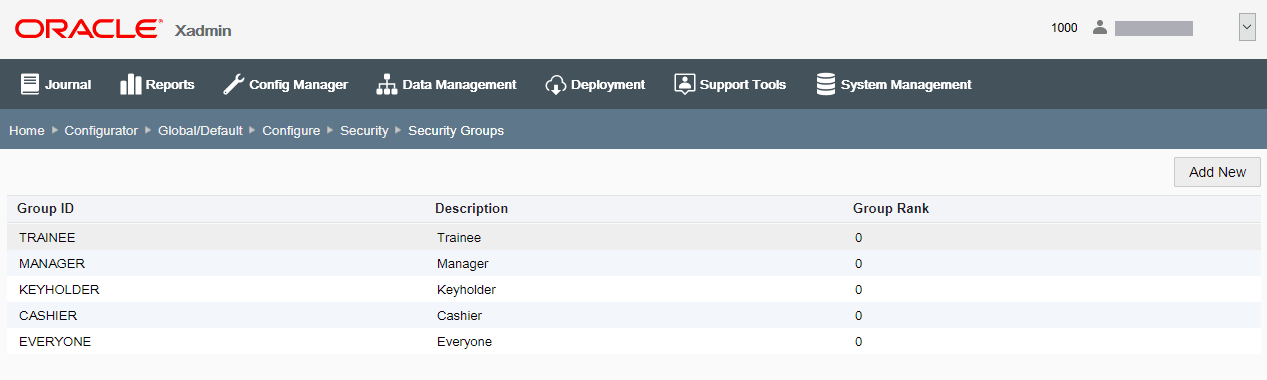1267x380 pixels.
Task: Click Security Groups breadcrumb
Action: [456, 131]
